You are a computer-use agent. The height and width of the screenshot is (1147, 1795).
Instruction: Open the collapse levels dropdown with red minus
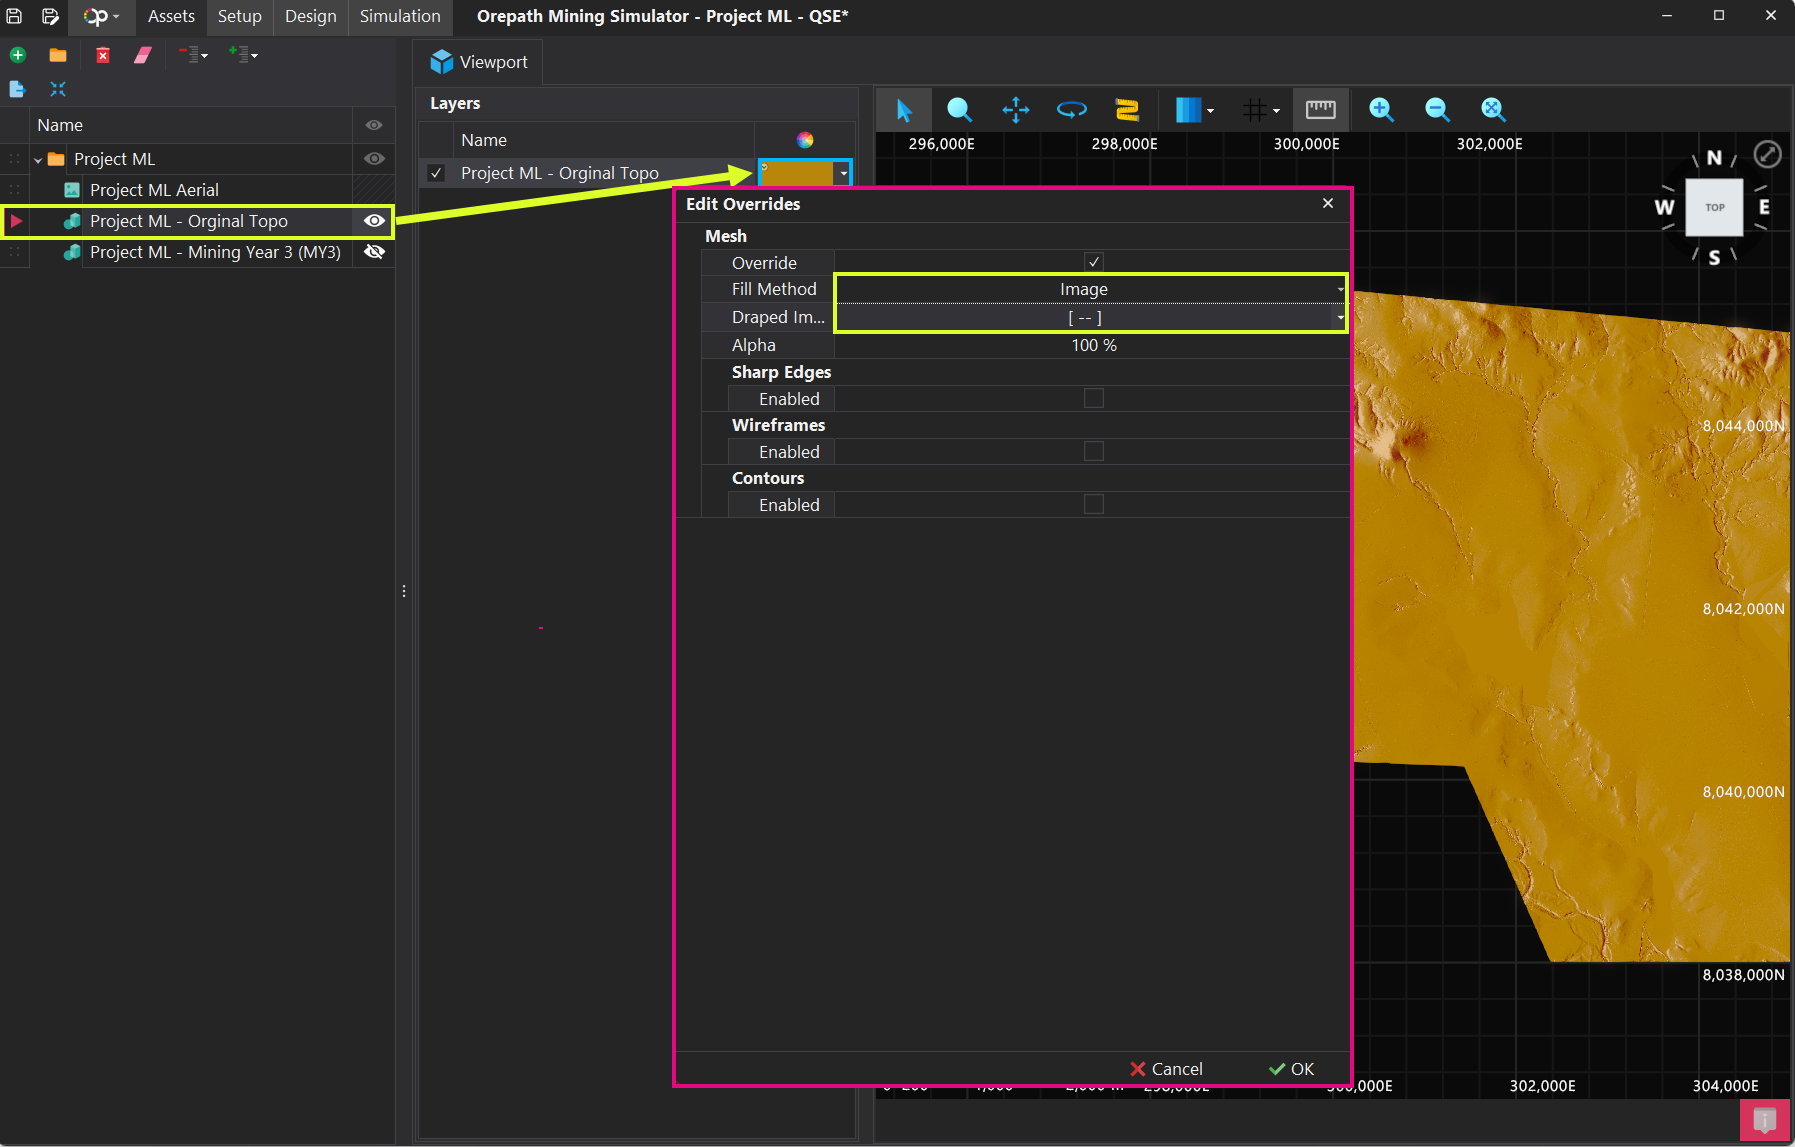pos(193,55)
